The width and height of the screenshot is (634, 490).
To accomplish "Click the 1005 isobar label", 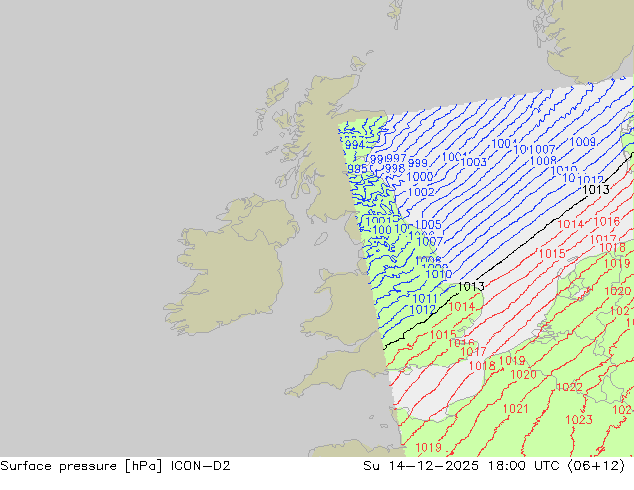I will point(428,224).
